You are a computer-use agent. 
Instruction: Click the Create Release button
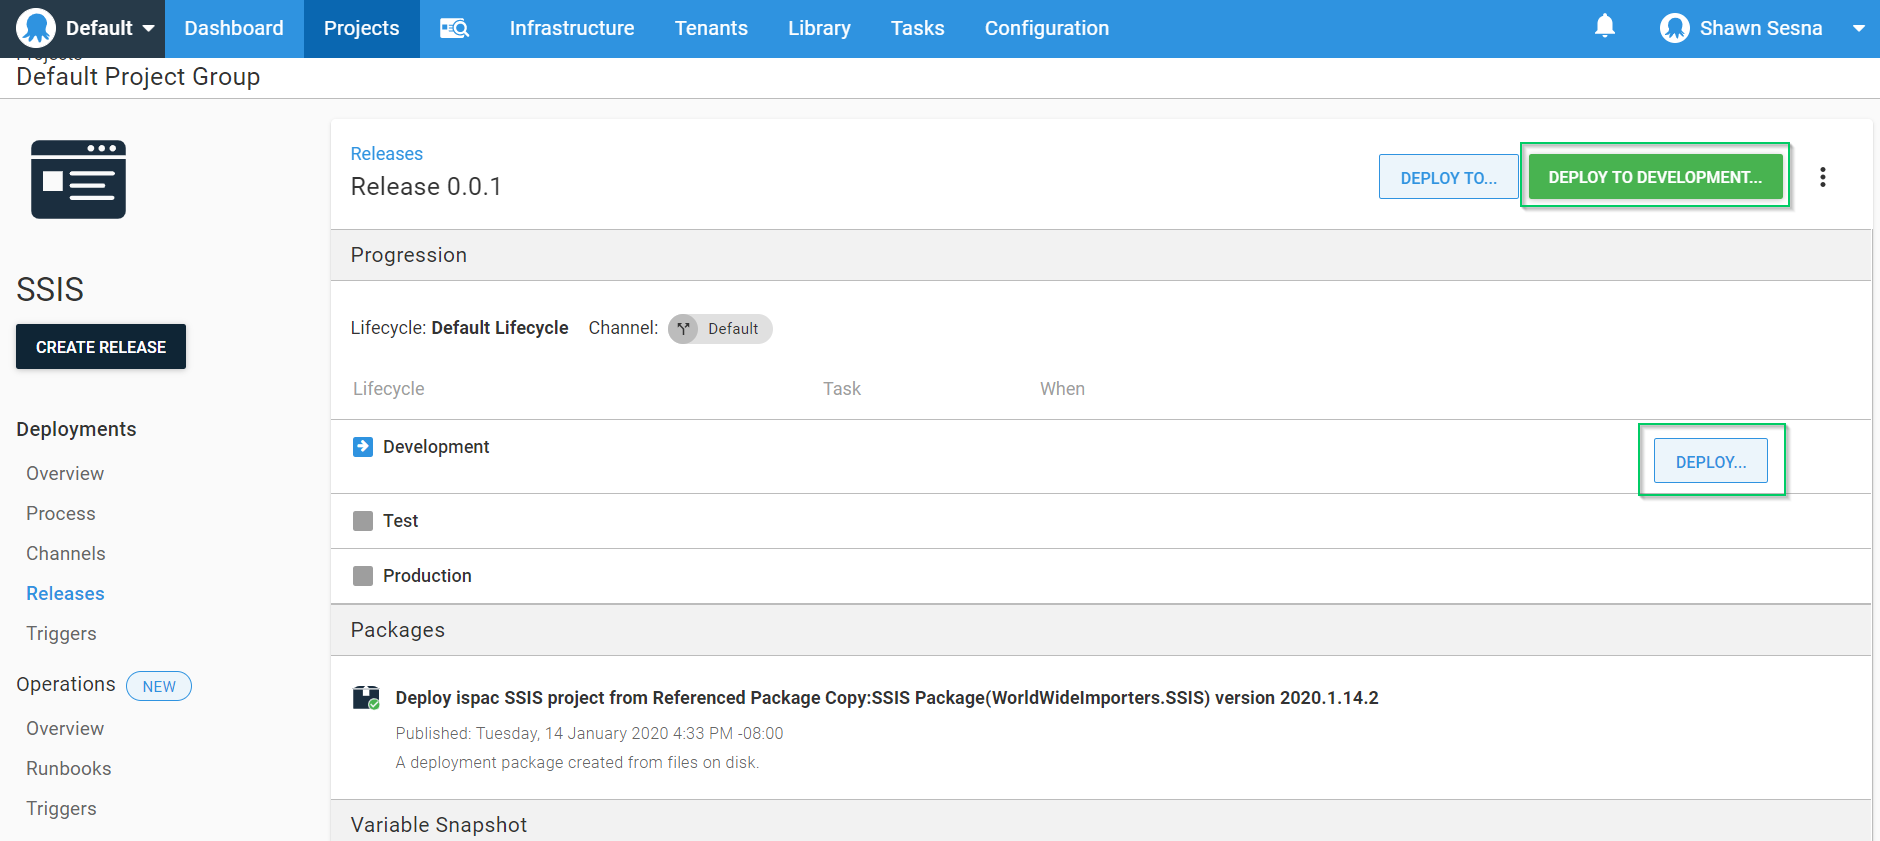pyautogui.click(x=101, y=347)
